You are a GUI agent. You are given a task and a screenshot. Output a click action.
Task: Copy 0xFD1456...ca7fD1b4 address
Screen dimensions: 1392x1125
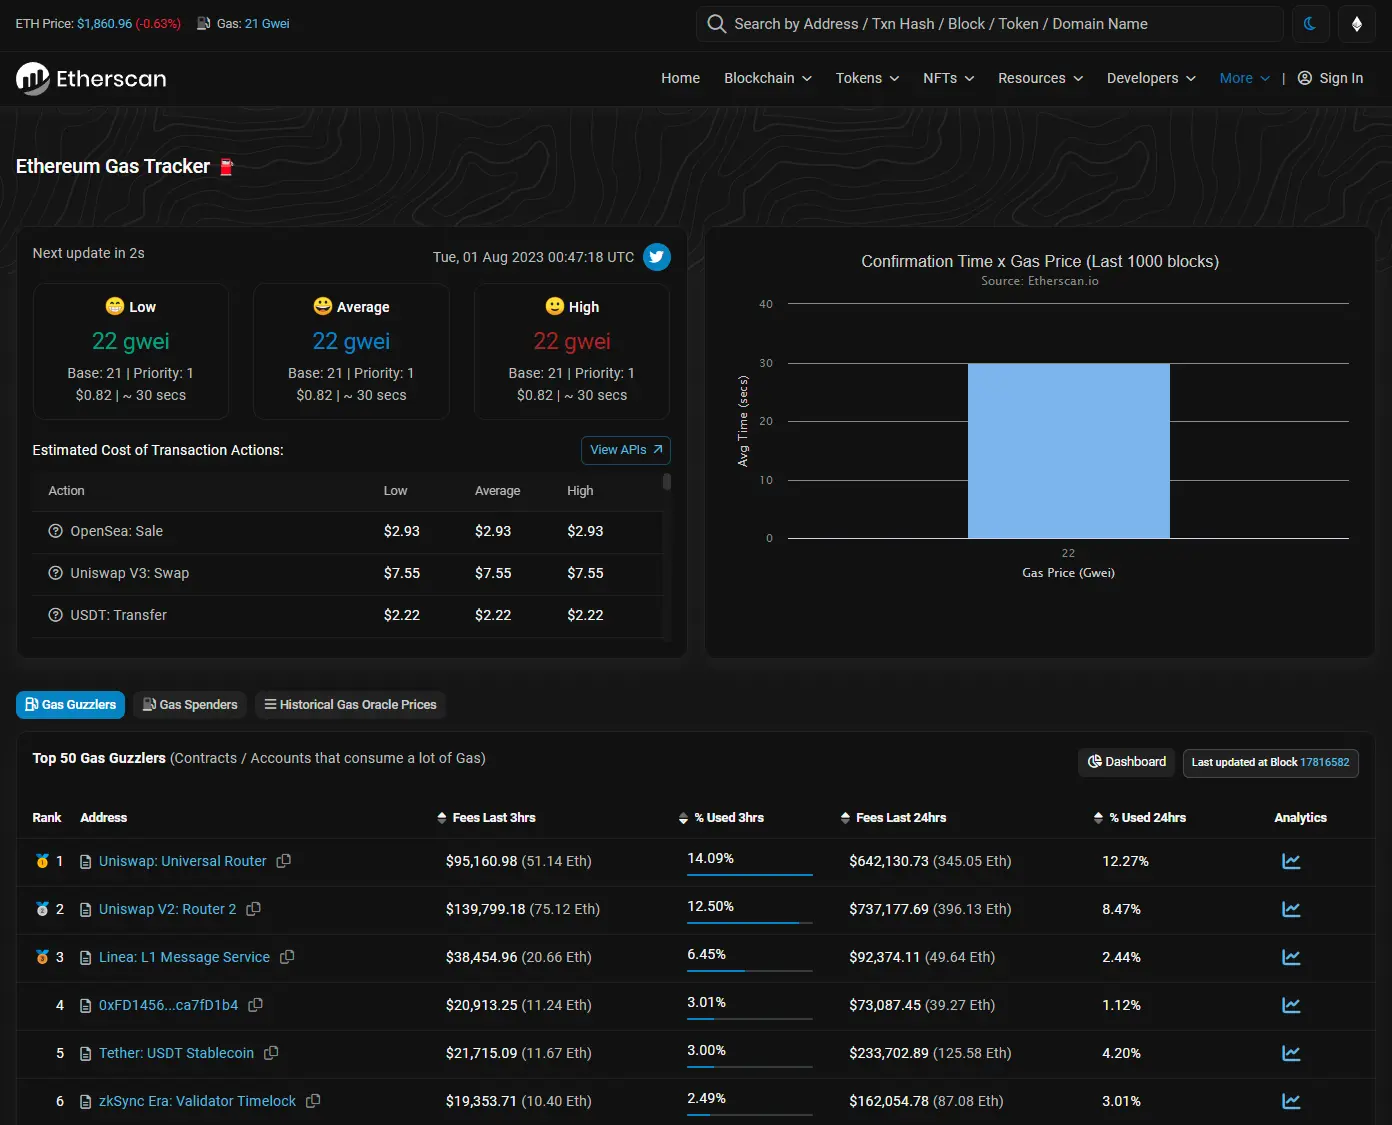(x=256, y=1005)
